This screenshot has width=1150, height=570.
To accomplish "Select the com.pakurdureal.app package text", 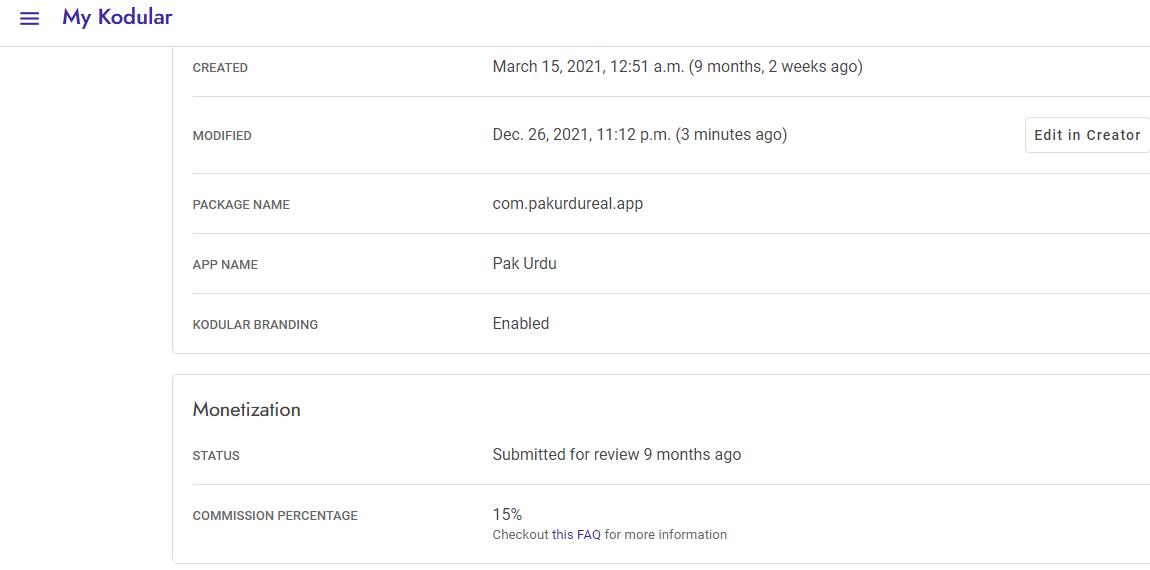I will click(x=567, y=204).
